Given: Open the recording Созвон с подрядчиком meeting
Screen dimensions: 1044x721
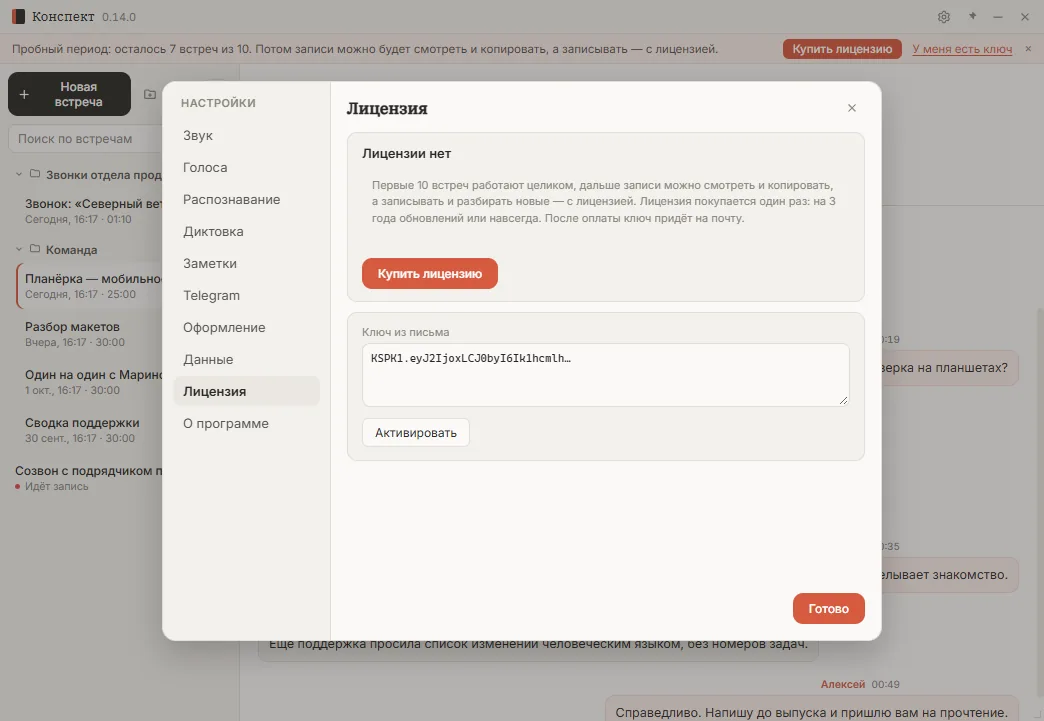Looking at the screenshot, I should pos(85,478).
